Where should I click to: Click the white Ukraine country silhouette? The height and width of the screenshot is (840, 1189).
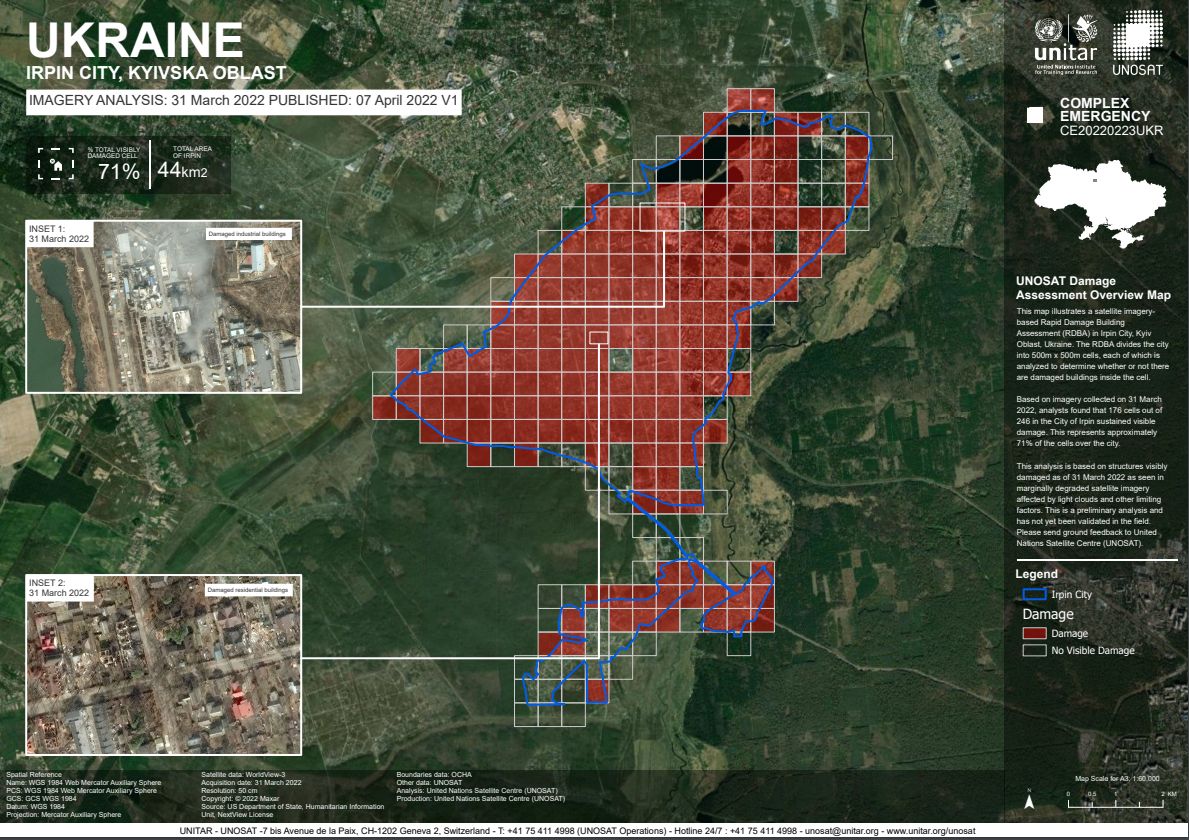[1093, 205]
